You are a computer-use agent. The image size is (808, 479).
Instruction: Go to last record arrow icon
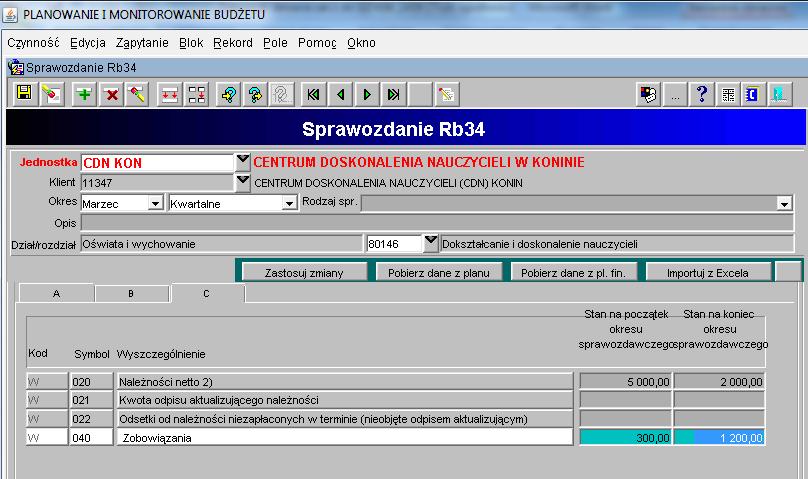[x=394, y=94]
